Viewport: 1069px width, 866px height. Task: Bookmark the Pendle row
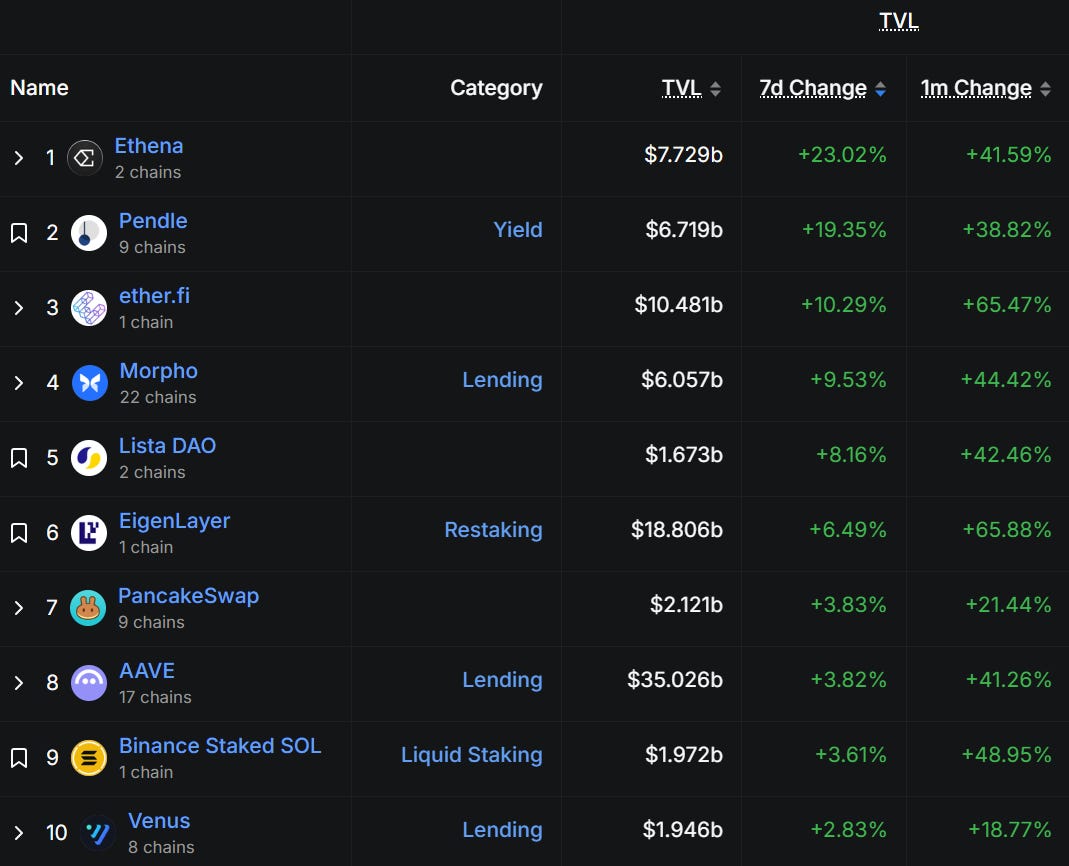[19, 233]
